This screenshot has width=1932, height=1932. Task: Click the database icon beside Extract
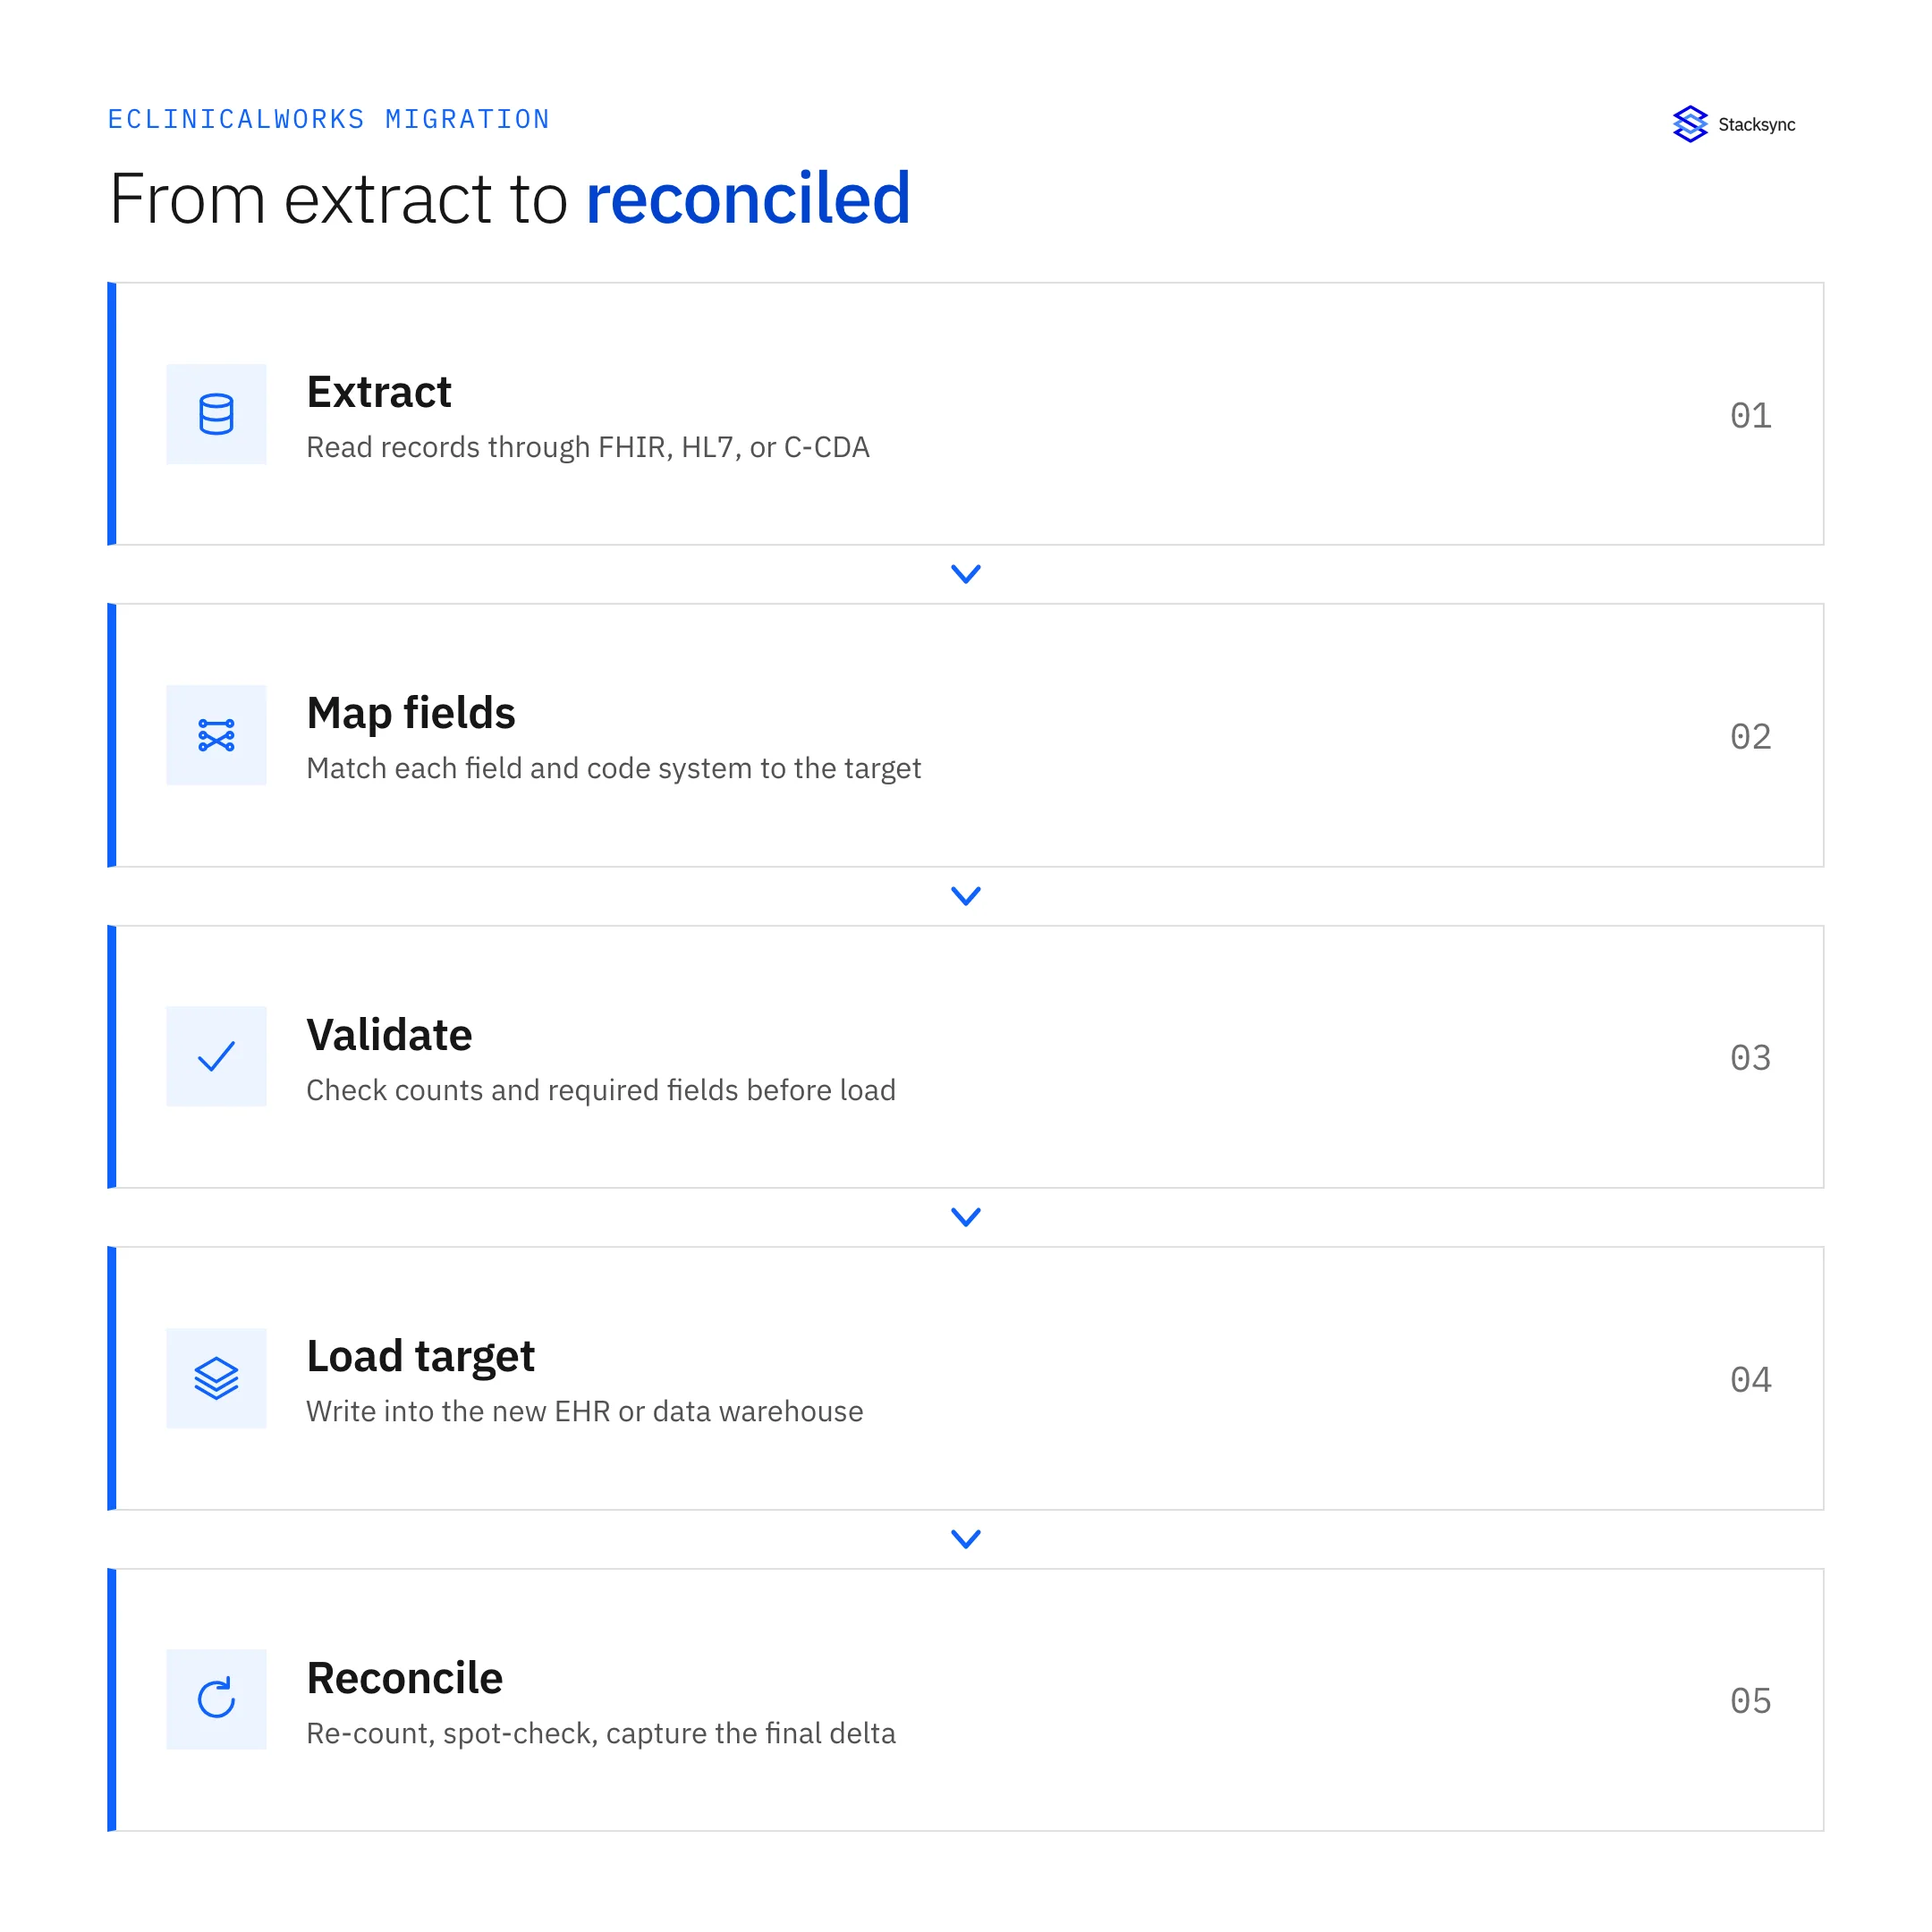click(x=216, y=414)
